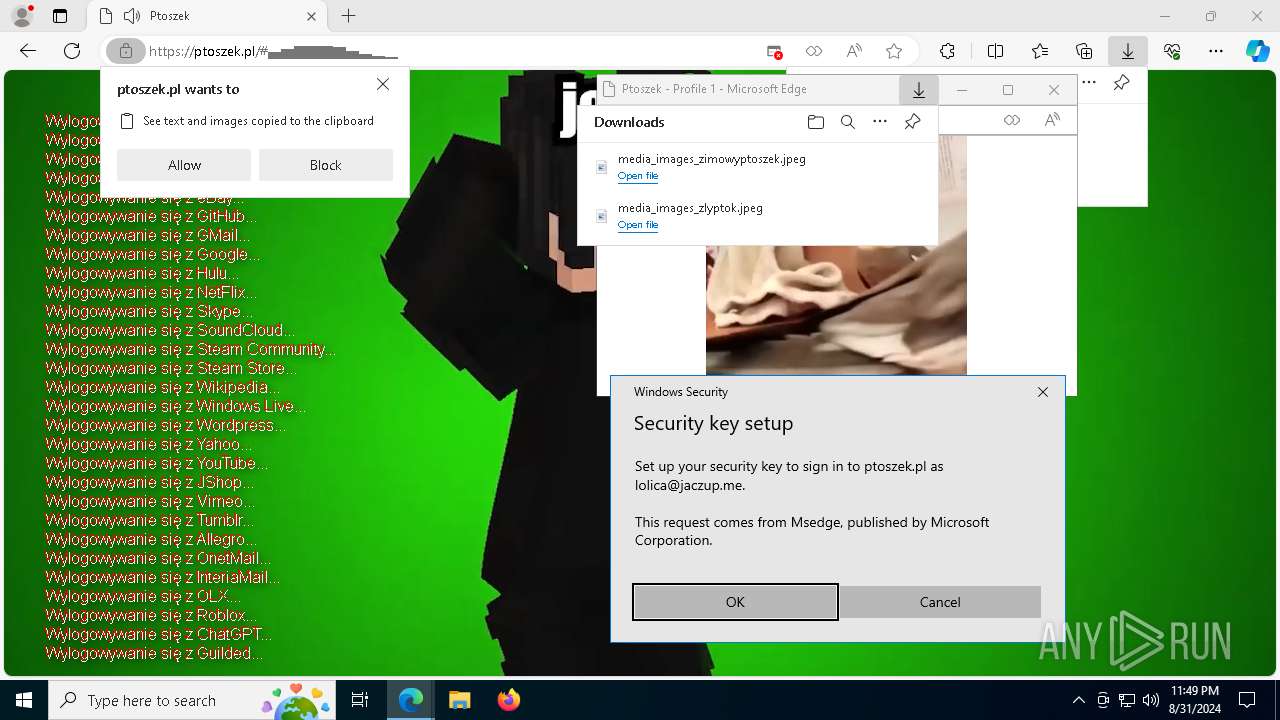The height and width of the screenshot is (720, 1280).
Task: Open notification center icon
Action: [x=1247, y=700]
